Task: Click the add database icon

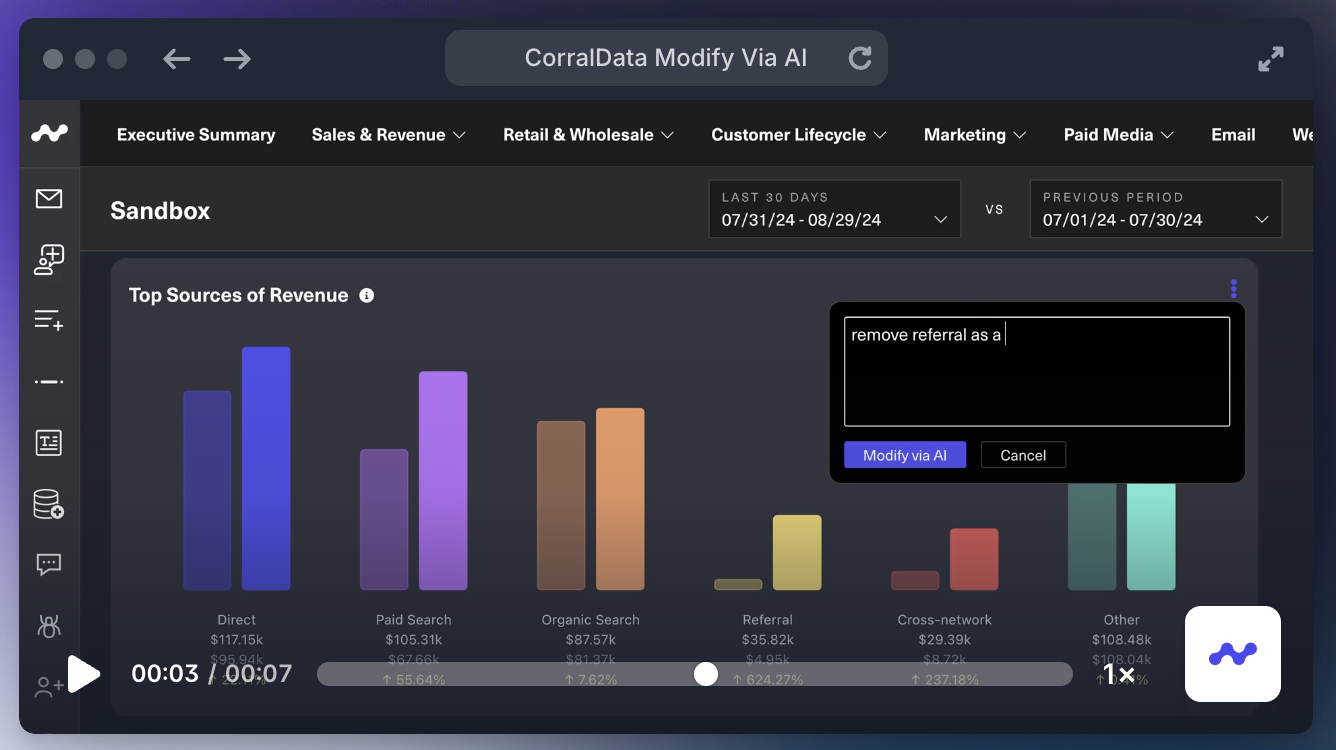Action: click(x=49, y=504)
